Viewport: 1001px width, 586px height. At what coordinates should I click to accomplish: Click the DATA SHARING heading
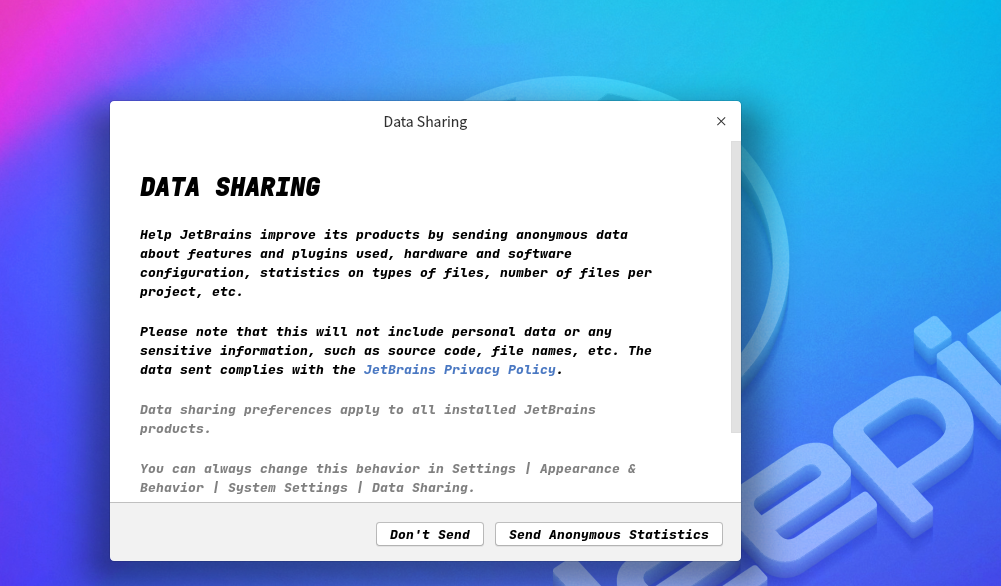(230, 188)
